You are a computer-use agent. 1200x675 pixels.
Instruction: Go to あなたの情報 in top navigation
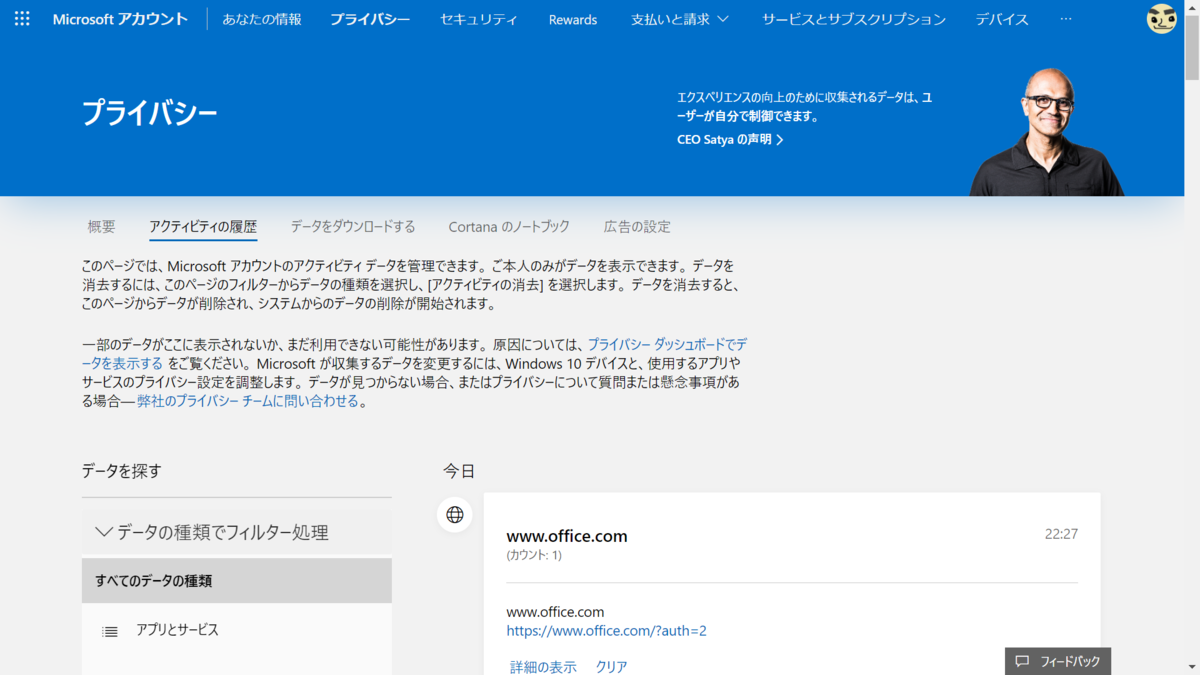[x=262, y=19]
